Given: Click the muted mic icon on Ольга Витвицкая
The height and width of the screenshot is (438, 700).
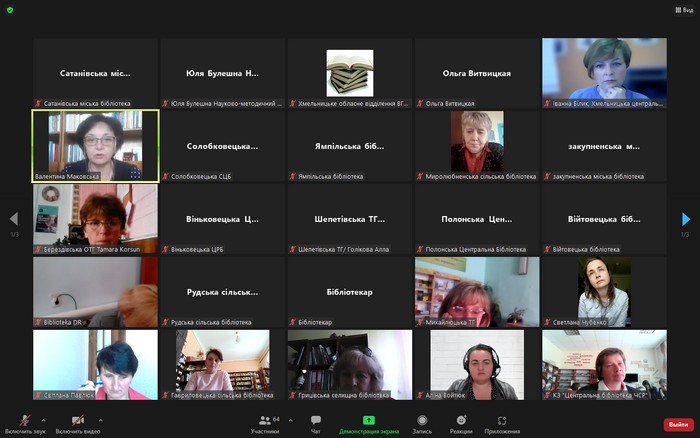Looking at the screenshot, I should [420, 104].
